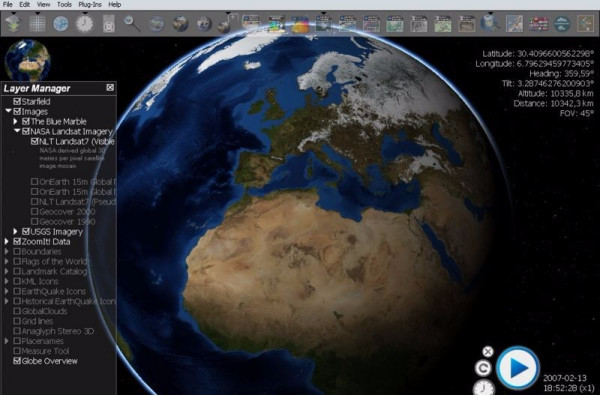Enable the NLT Landsat7 (Pseud checkbox

click(35, 201)
